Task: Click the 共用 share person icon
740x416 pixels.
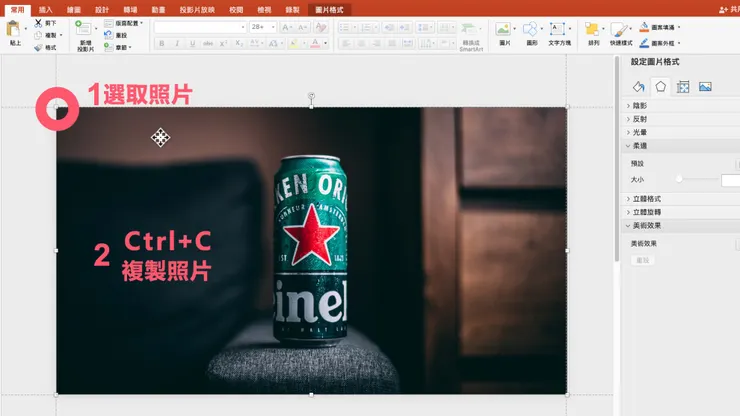Action: coord(723,9)
